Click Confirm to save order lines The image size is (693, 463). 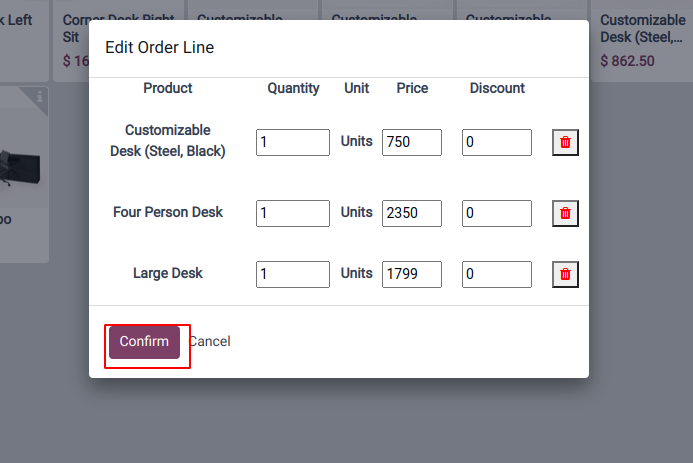[x=144, y=341]
